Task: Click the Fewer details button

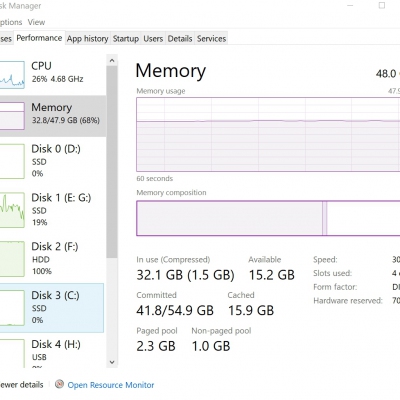Action: tap(21, 385)
